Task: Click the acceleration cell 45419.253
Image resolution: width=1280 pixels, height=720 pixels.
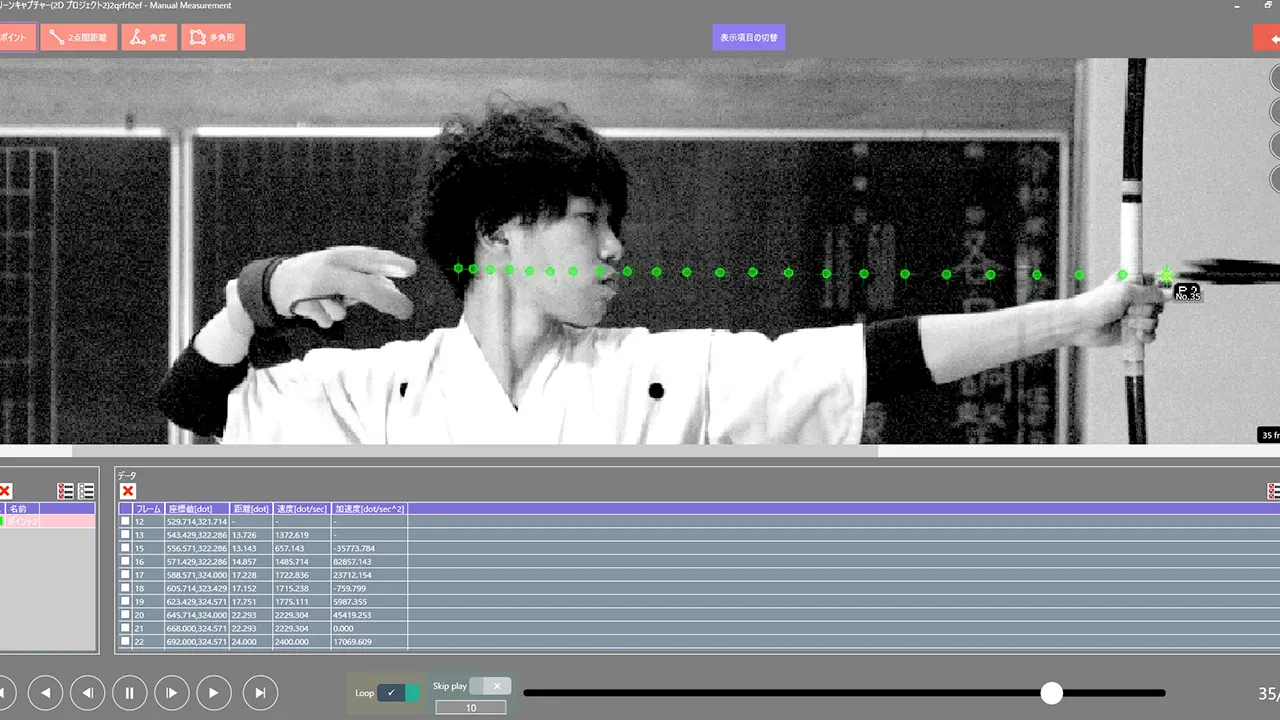Action: tap(369, 615)
